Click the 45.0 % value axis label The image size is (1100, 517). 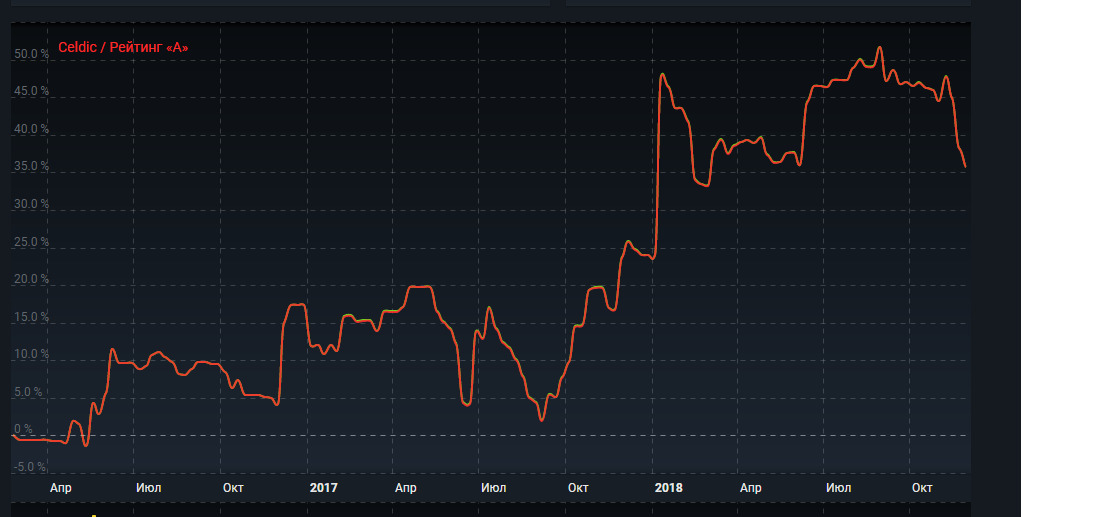tap(30, 91)
